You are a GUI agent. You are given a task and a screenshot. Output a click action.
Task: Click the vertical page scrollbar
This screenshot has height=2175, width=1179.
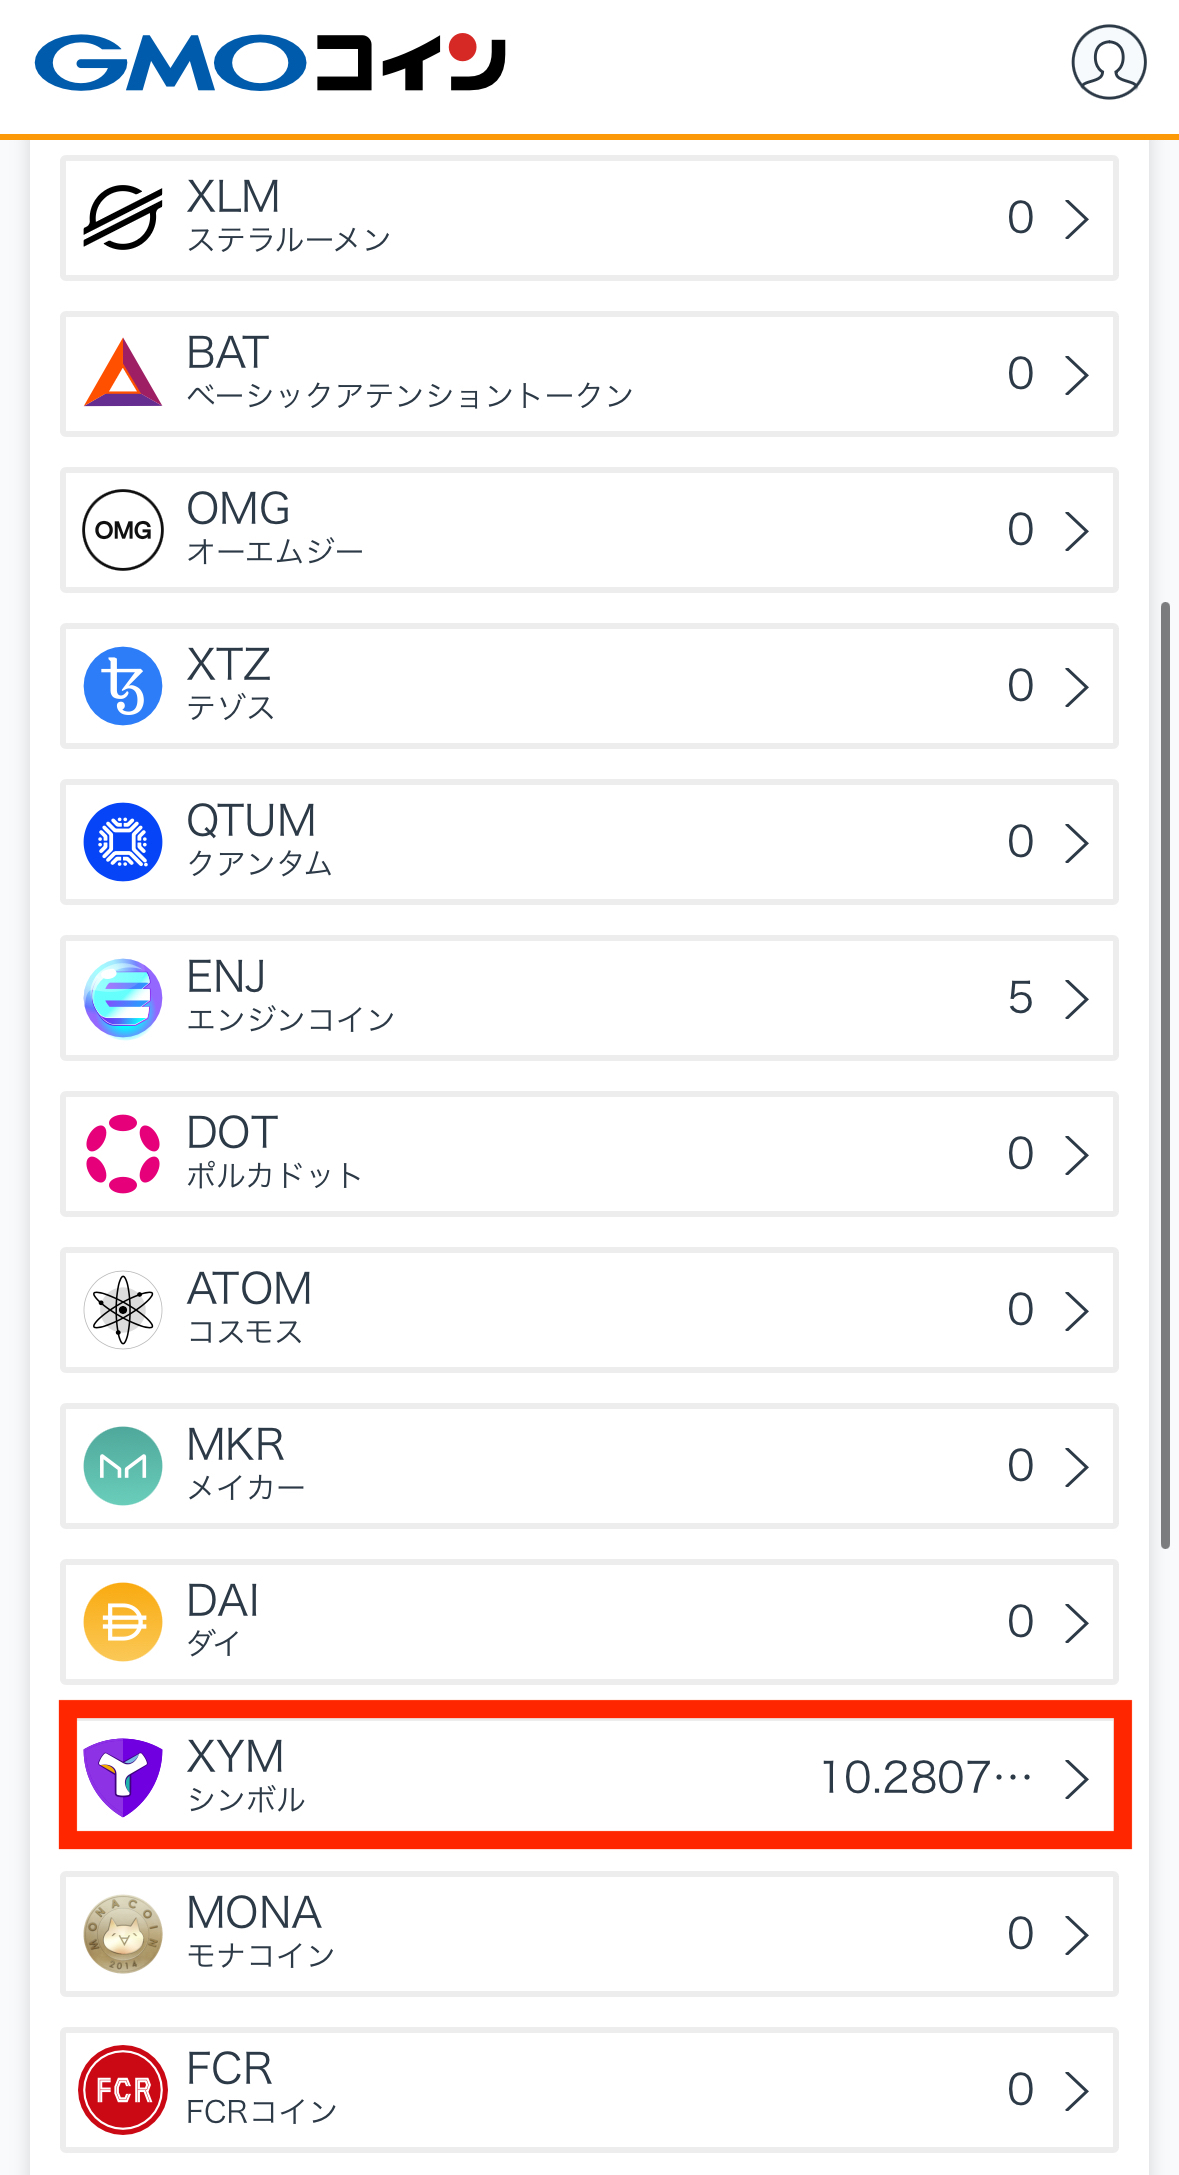pyautogui.click(x=1165, y=1075)
